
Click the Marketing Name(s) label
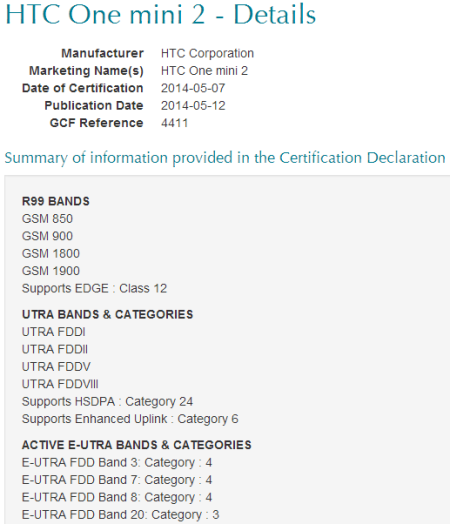[86, 71]
